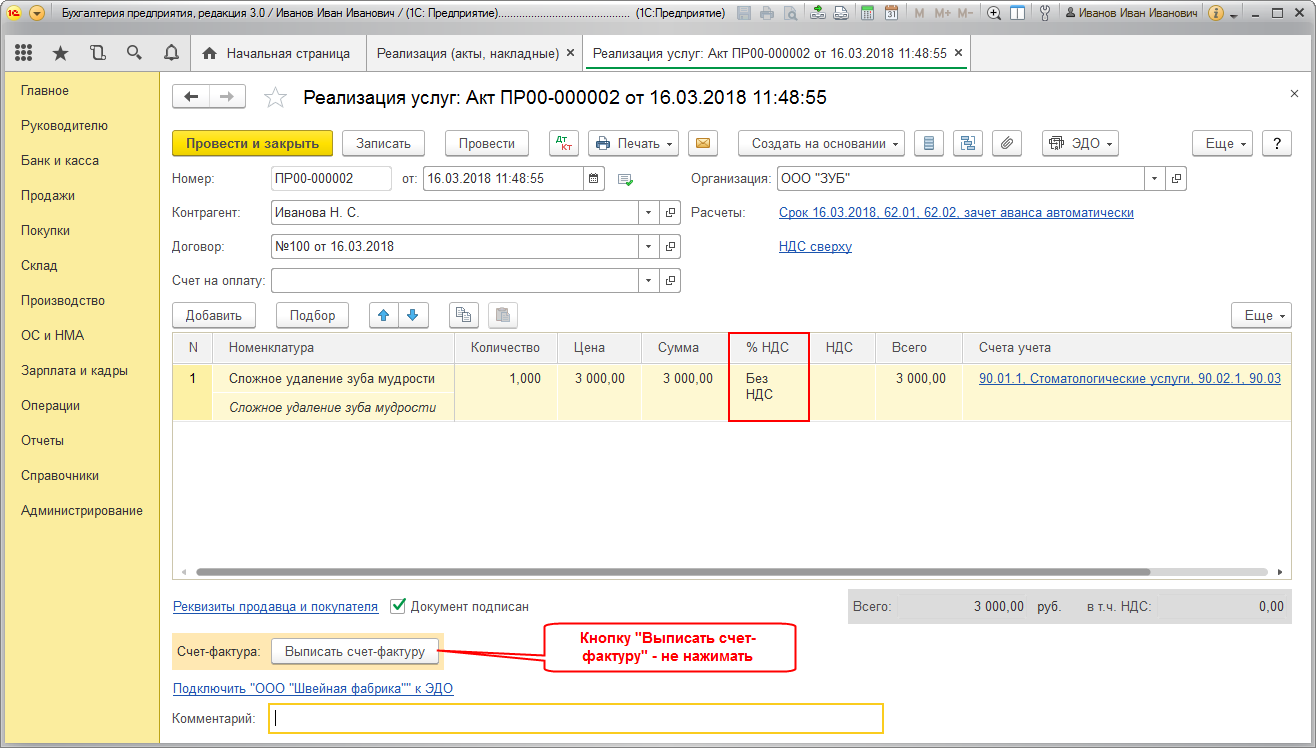
Task: Focus the Комментарий input field
Action: coord(576,718)
